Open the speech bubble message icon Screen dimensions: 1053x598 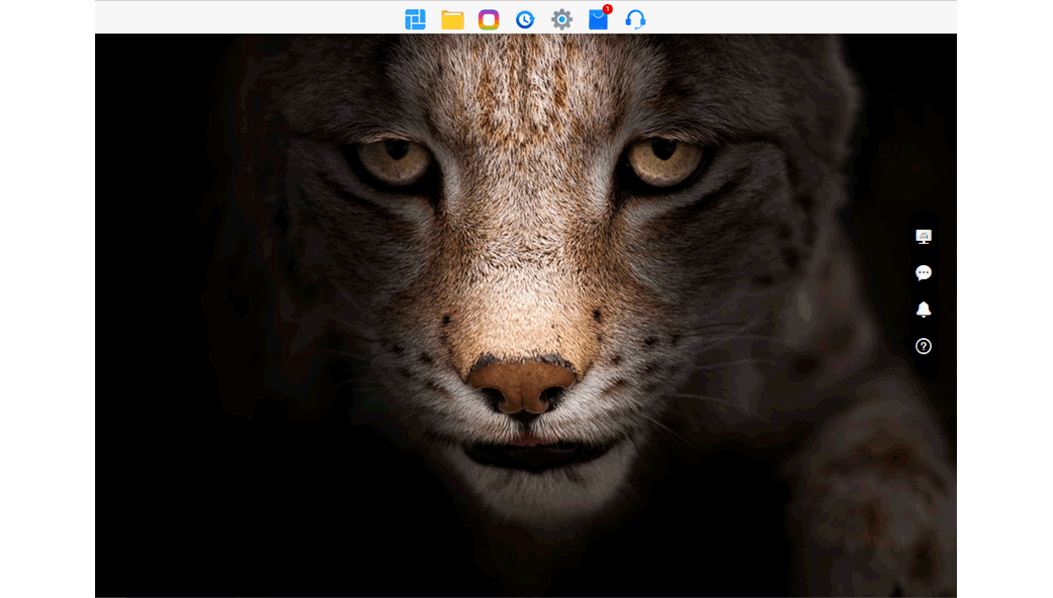click(923, 272)
